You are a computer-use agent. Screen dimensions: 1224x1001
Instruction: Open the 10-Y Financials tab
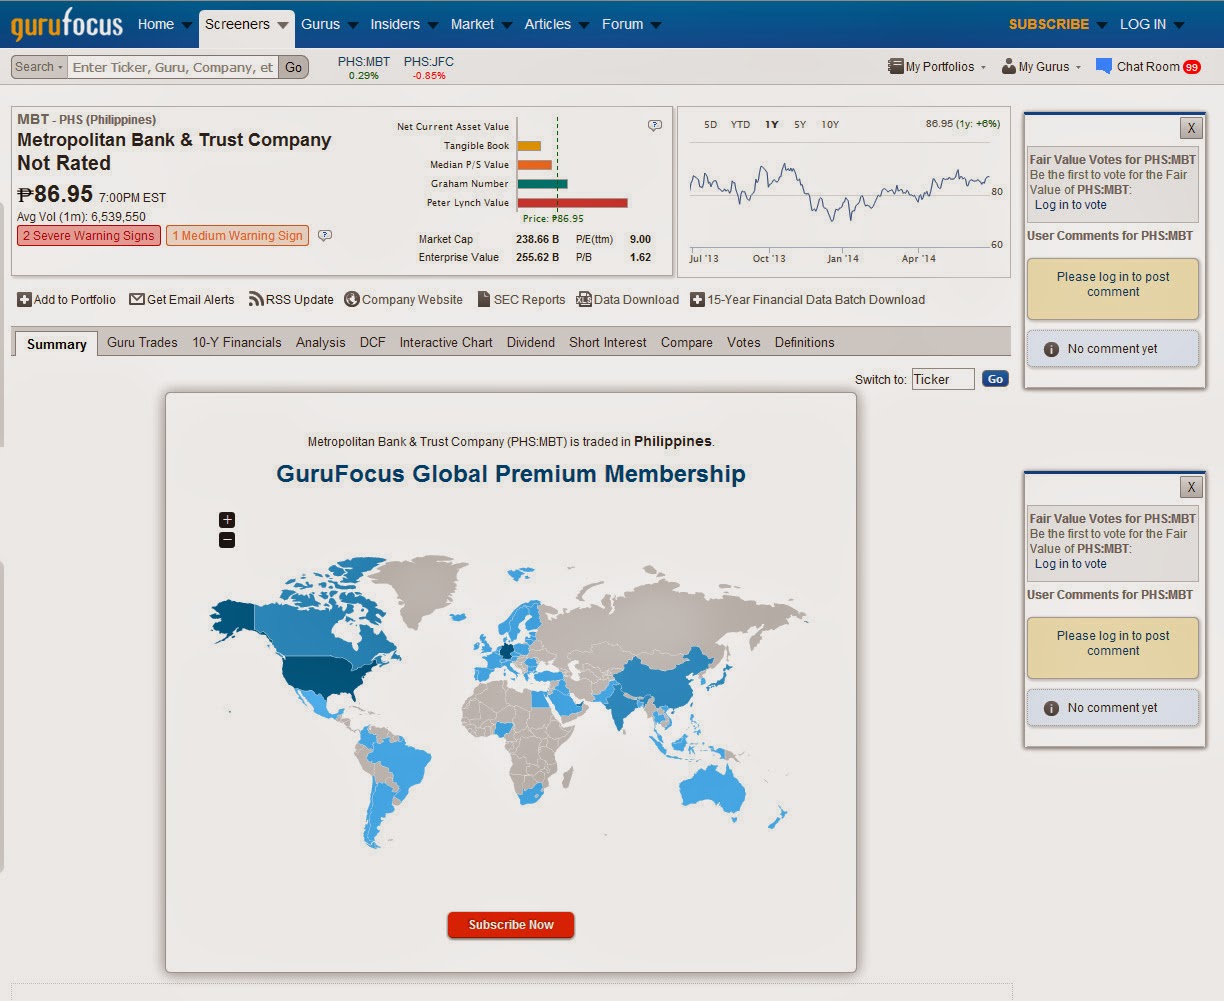(x=237, y=342)
